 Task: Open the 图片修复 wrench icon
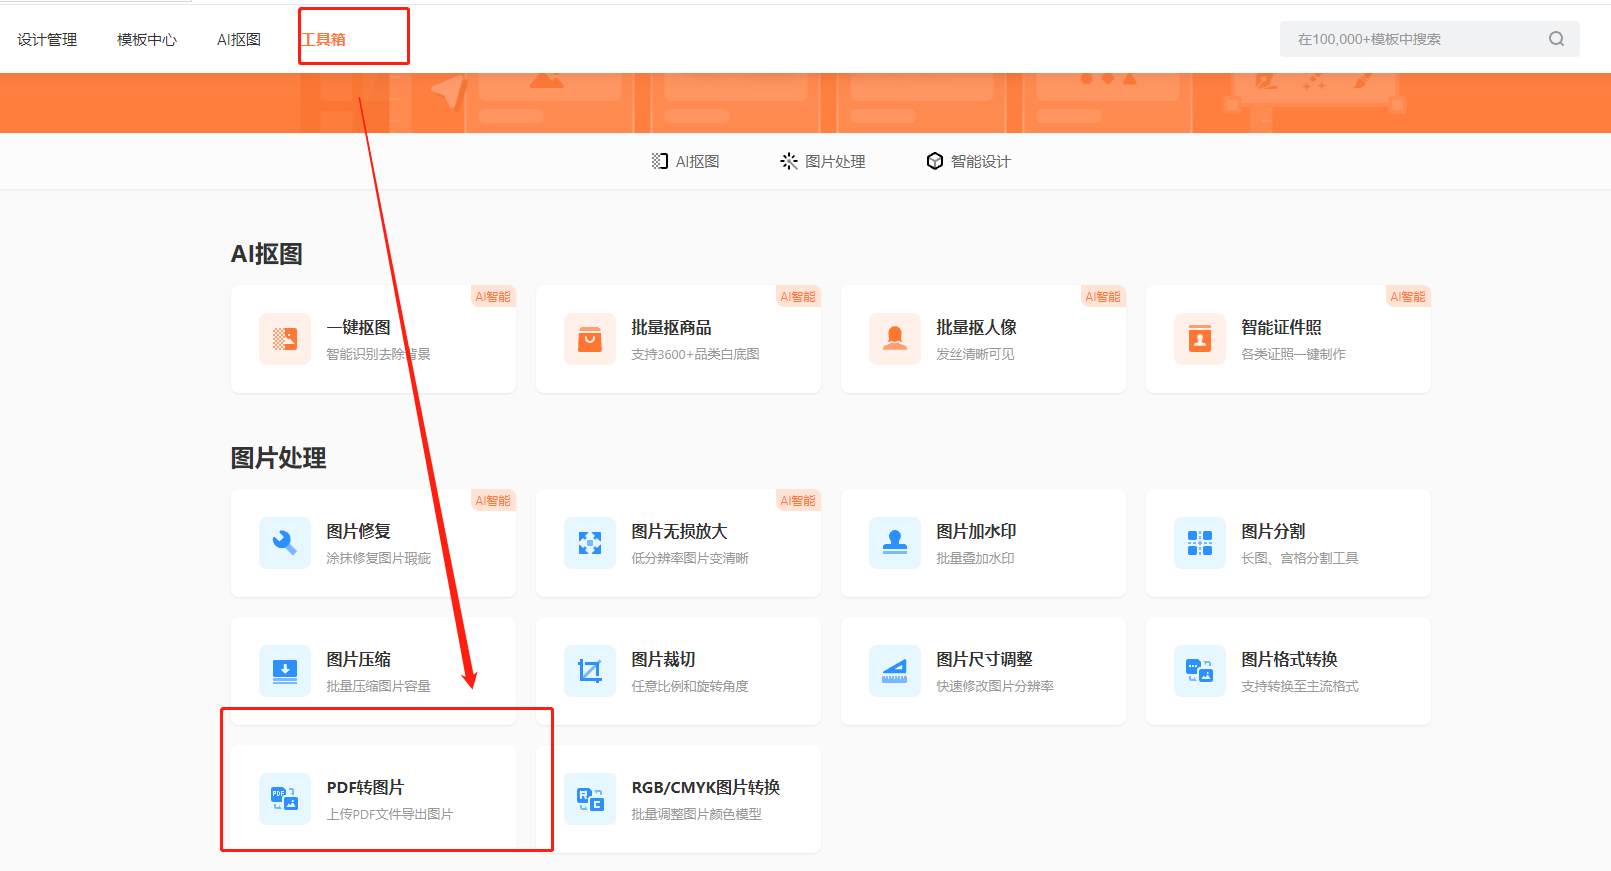click(285, 543)
